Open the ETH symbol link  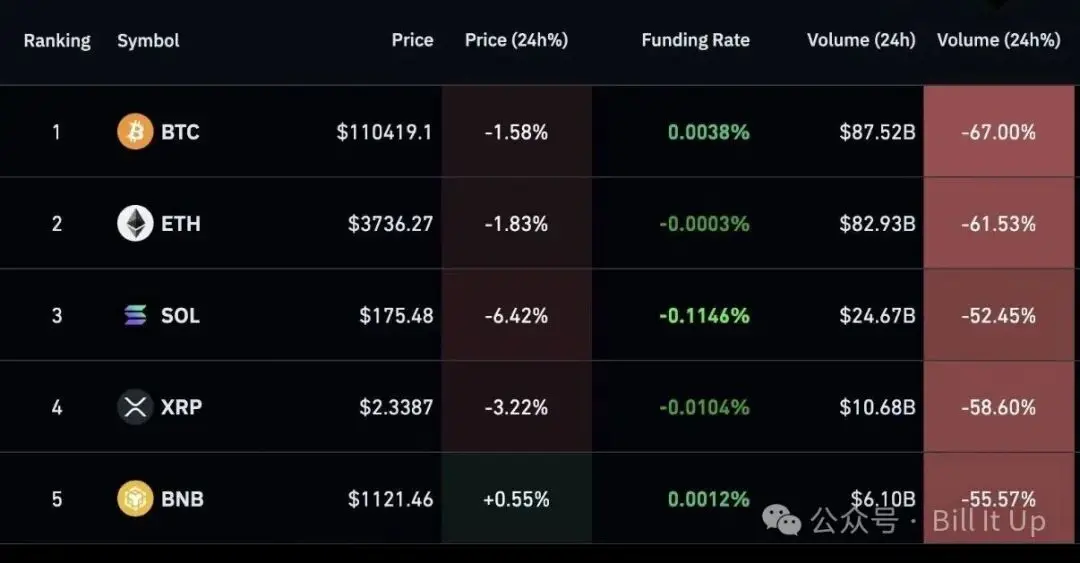(x=181, y=224)
